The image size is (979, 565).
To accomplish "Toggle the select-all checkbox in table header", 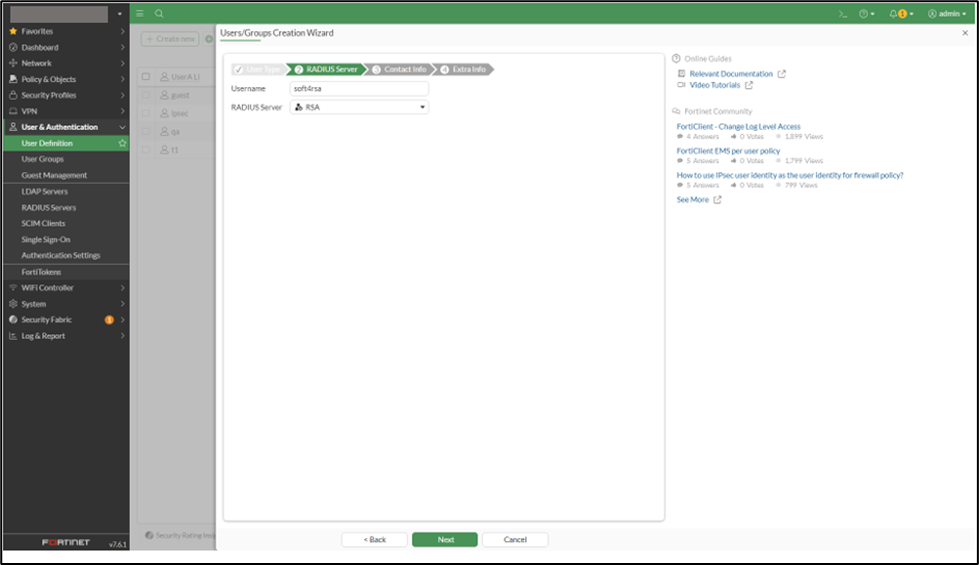I will click(x=146, y=76).
